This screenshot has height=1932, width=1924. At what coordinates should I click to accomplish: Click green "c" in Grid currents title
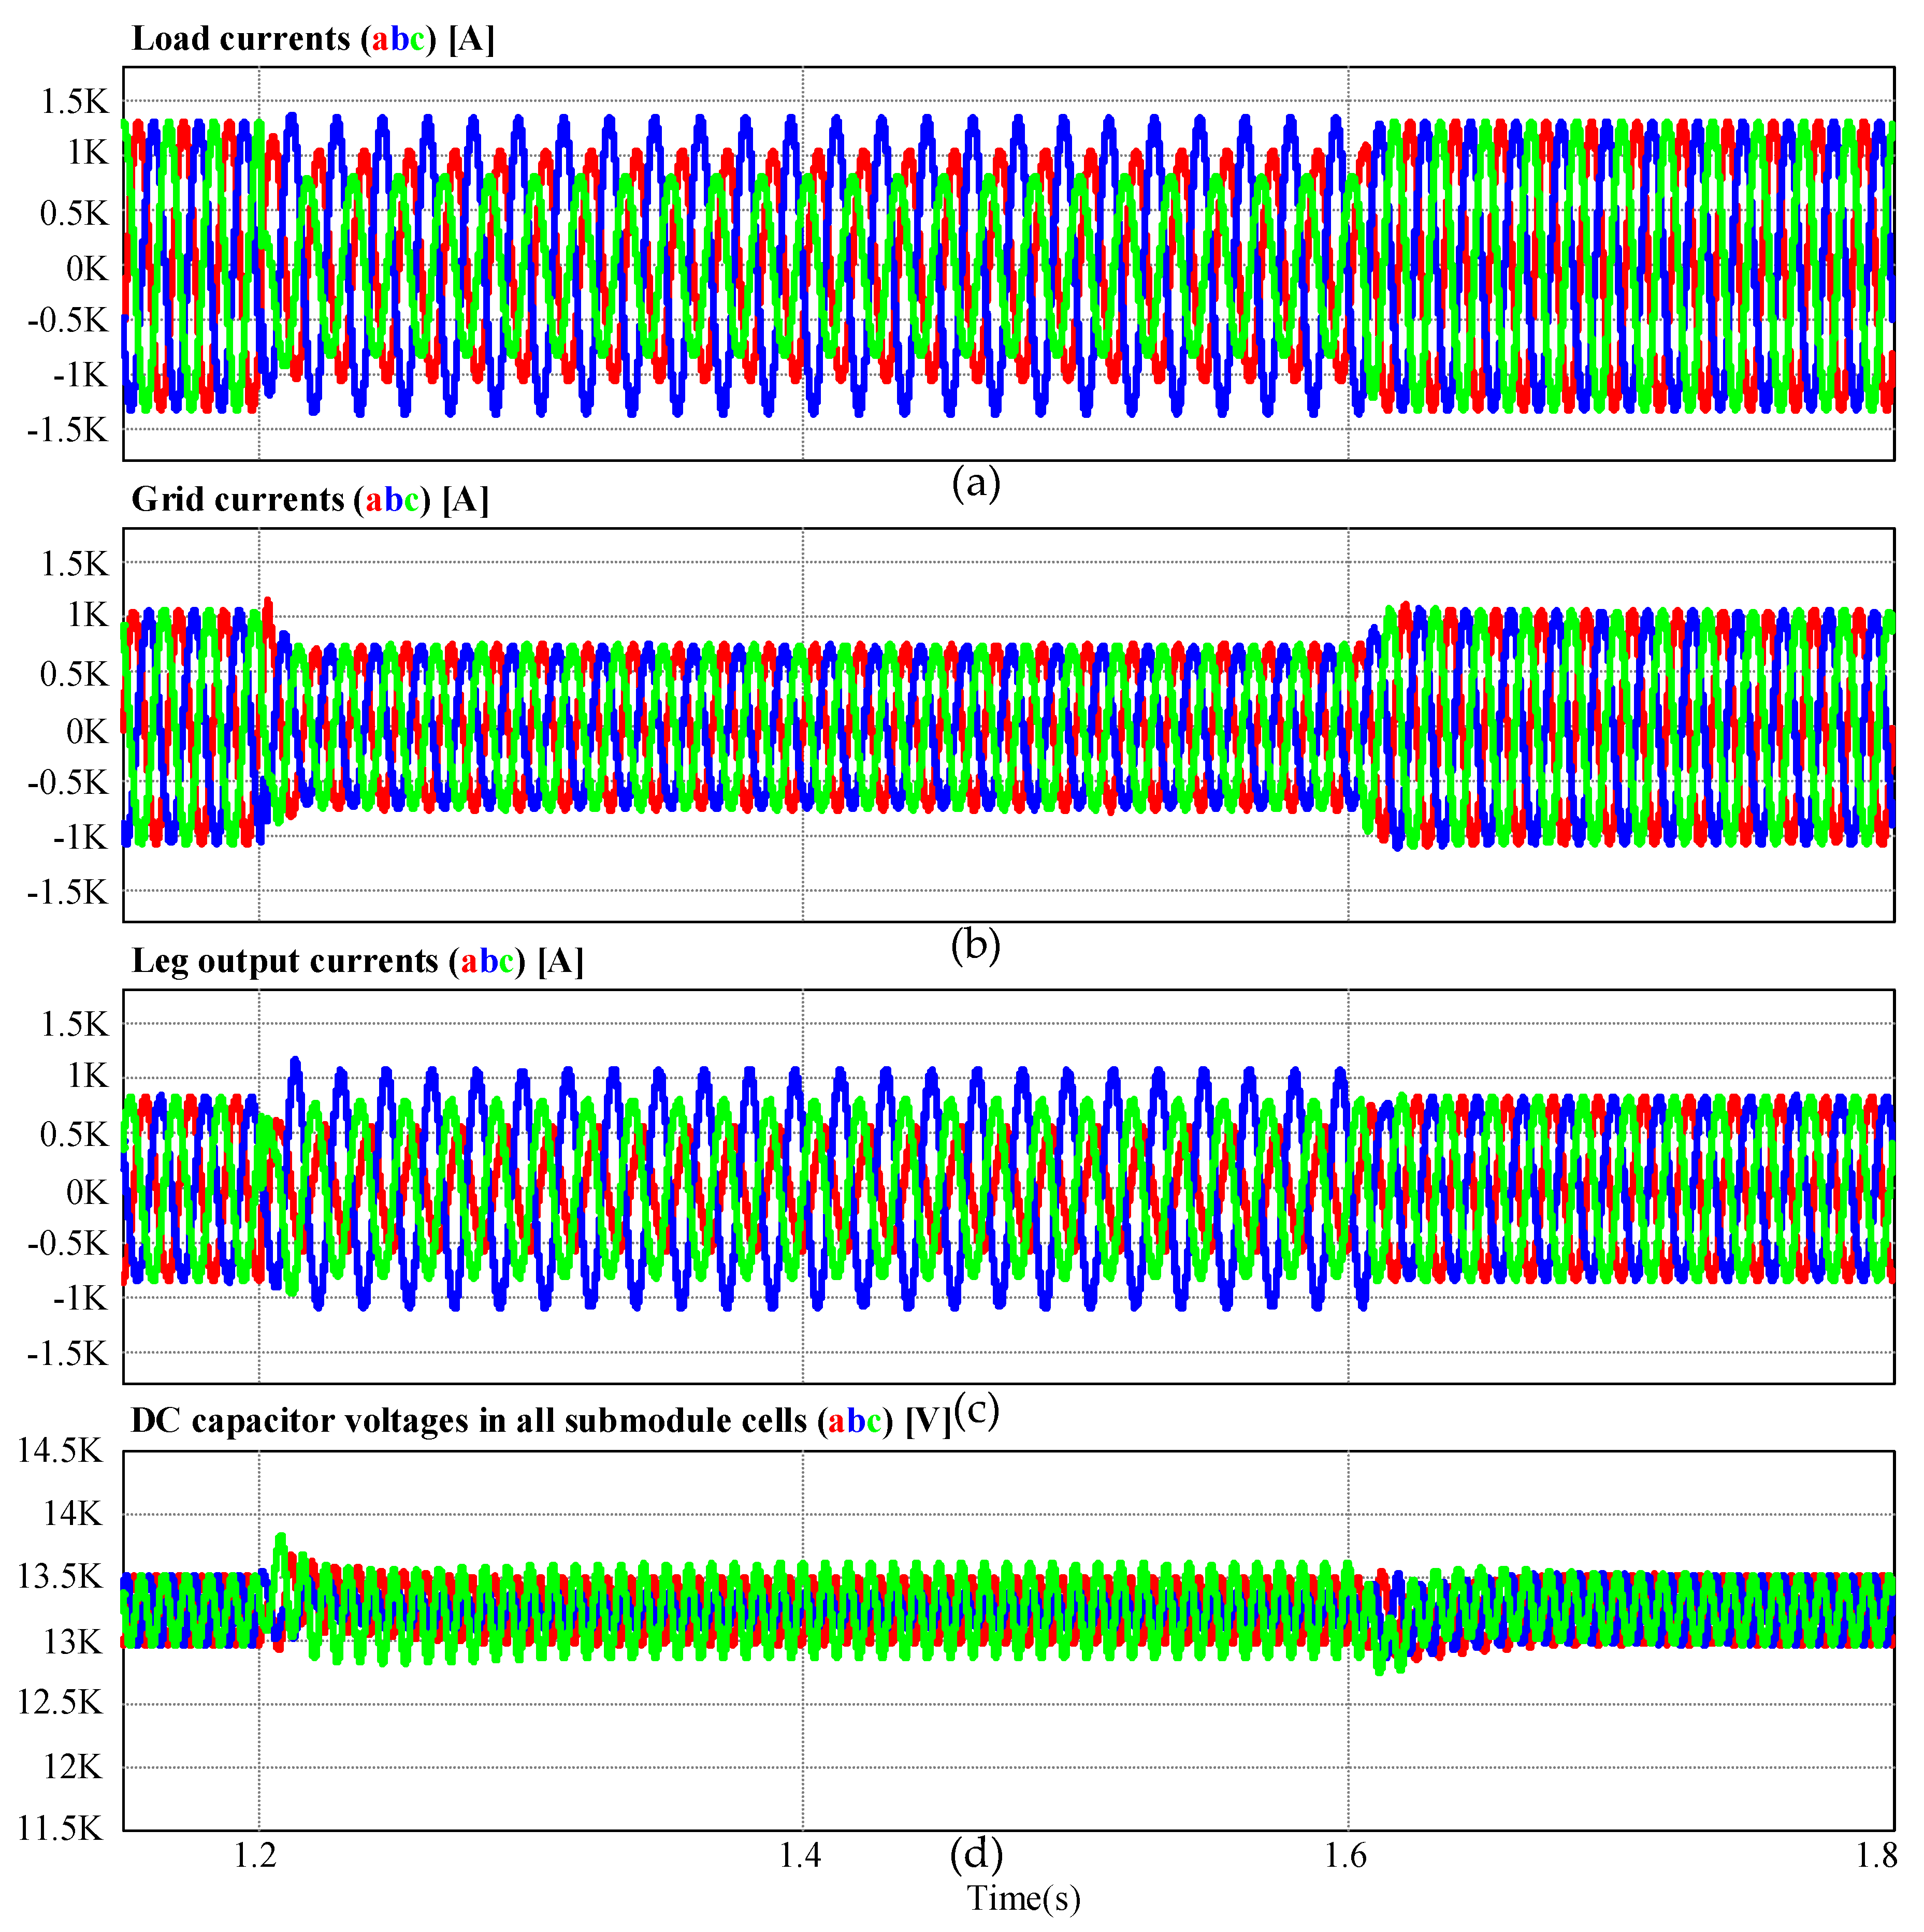[x=412, y=501]
